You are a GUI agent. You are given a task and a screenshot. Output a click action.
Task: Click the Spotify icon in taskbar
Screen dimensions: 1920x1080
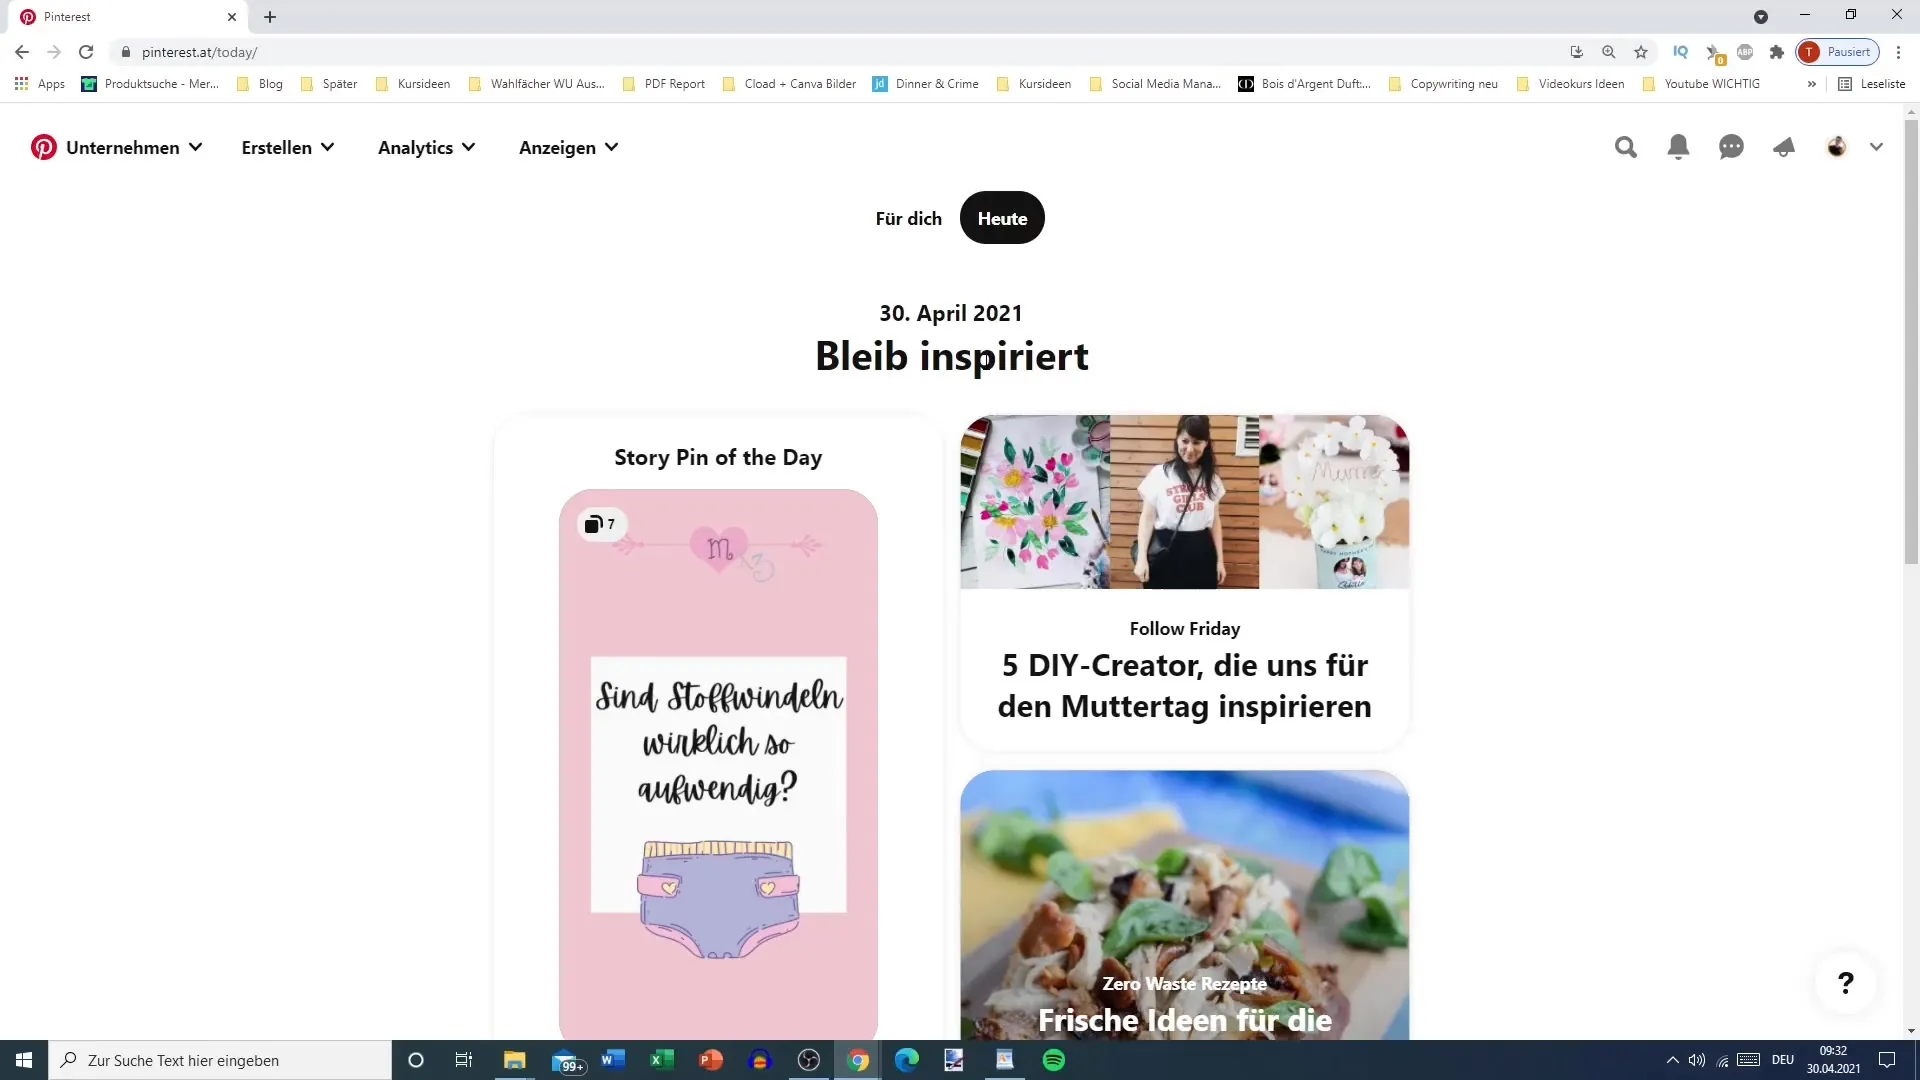1054,1059
